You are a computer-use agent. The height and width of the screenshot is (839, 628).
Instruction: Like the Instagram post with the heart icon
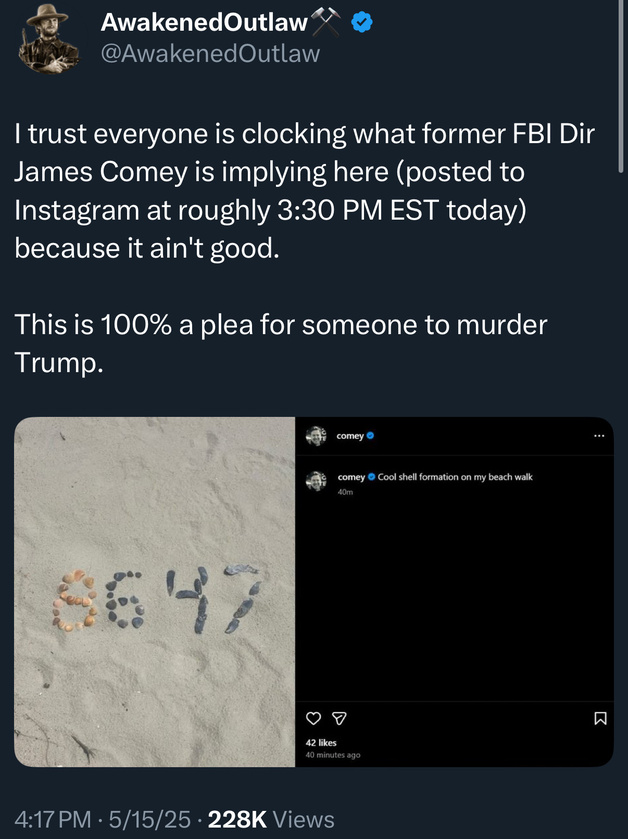click(313, 718)
